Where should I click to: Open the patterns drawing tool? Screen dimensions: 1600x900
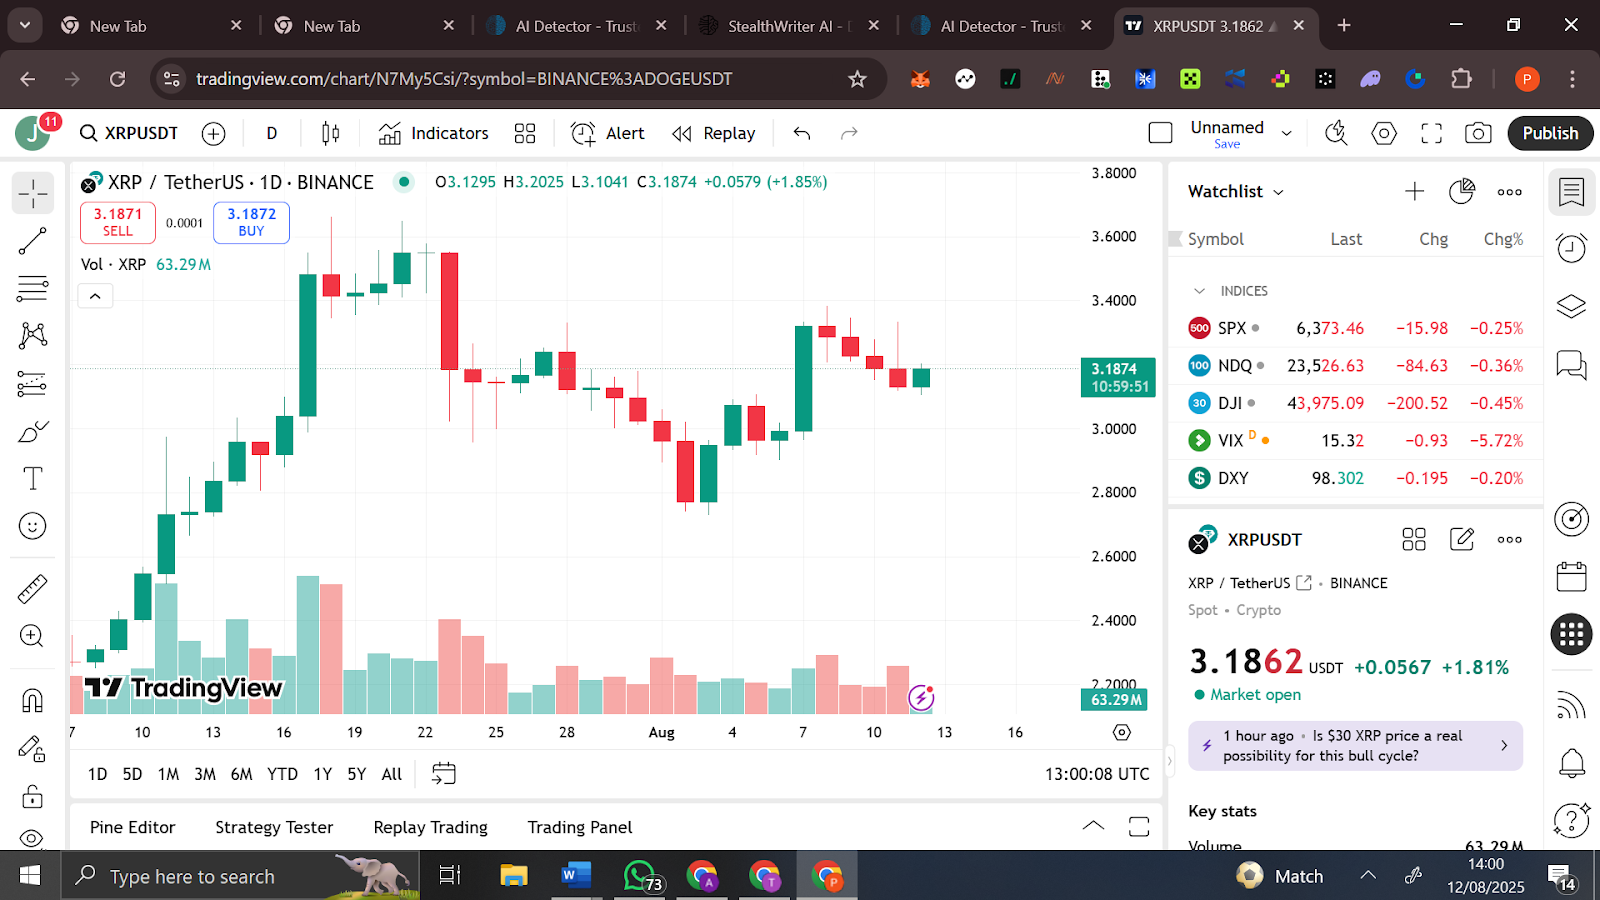point(33,335)
